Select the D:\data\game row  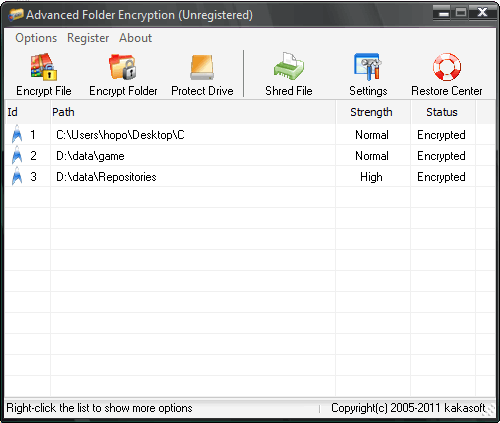tap(250, 156)
